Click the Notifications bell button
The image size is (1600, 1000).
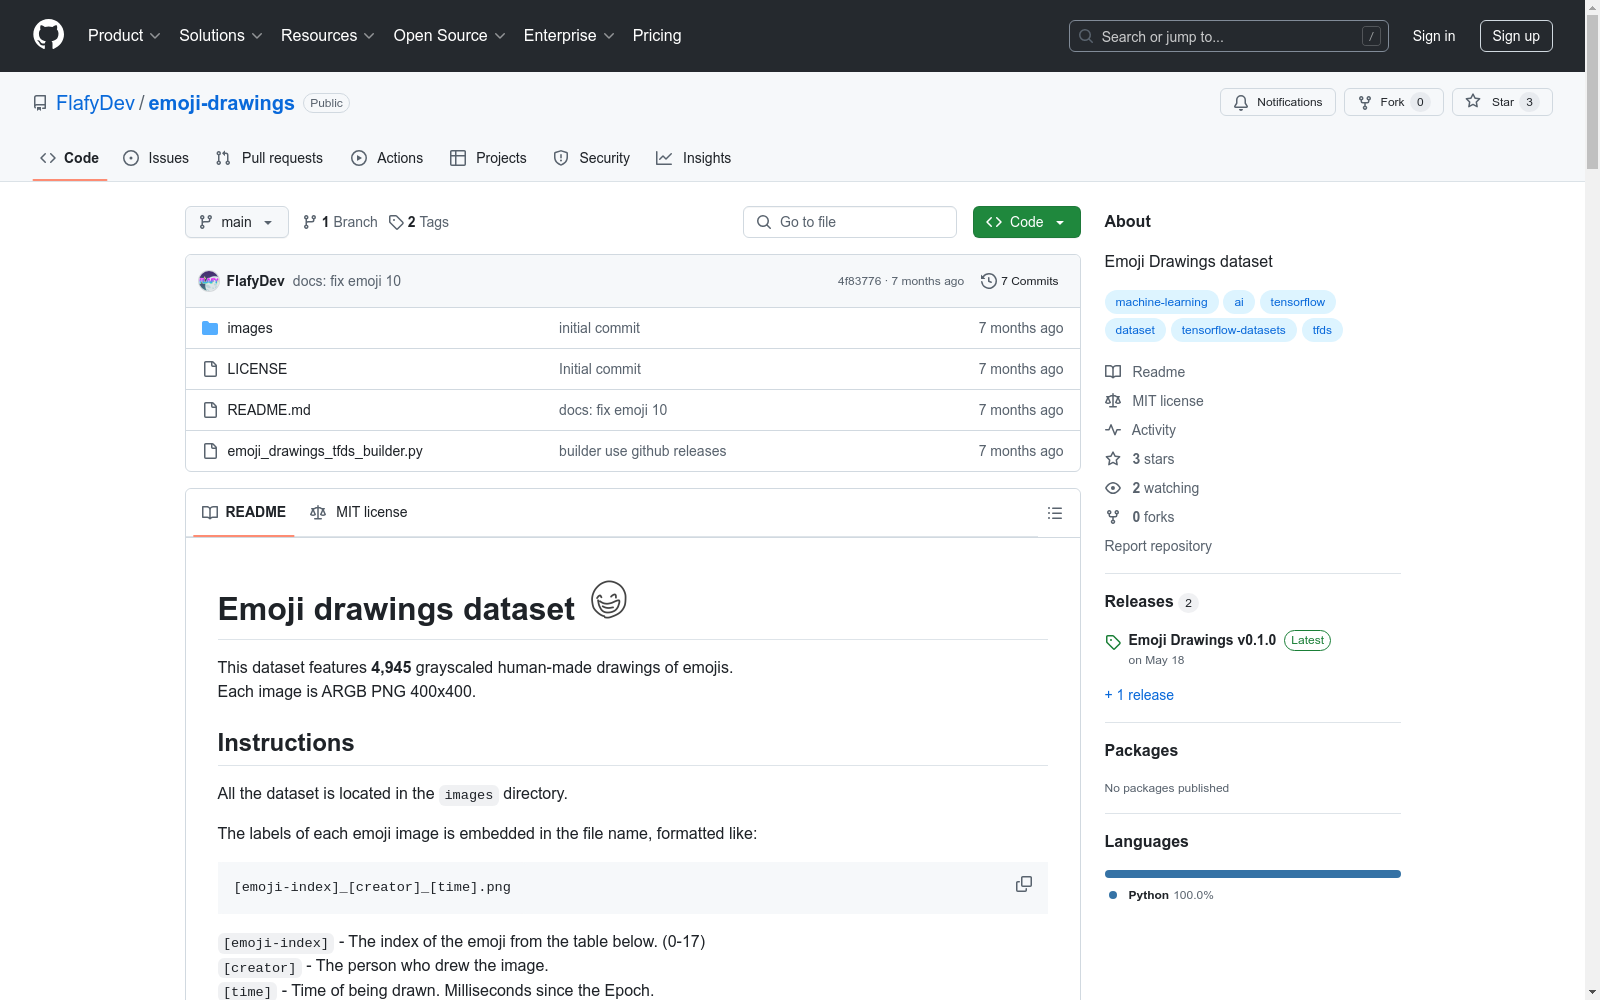[1278, 102]
